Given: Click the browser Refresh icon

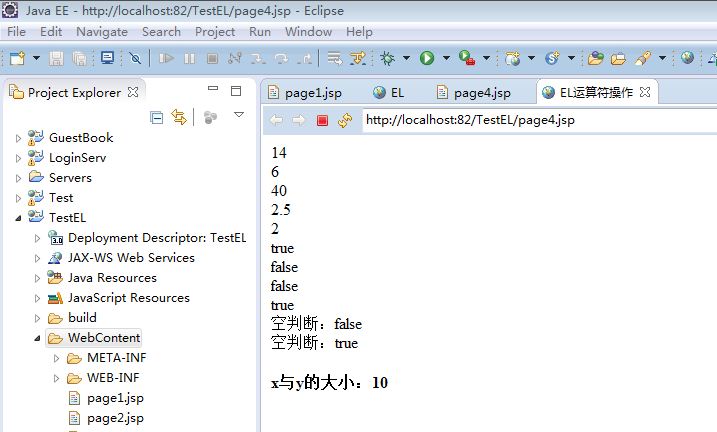Looking at the screenshot, I should 345,120.
